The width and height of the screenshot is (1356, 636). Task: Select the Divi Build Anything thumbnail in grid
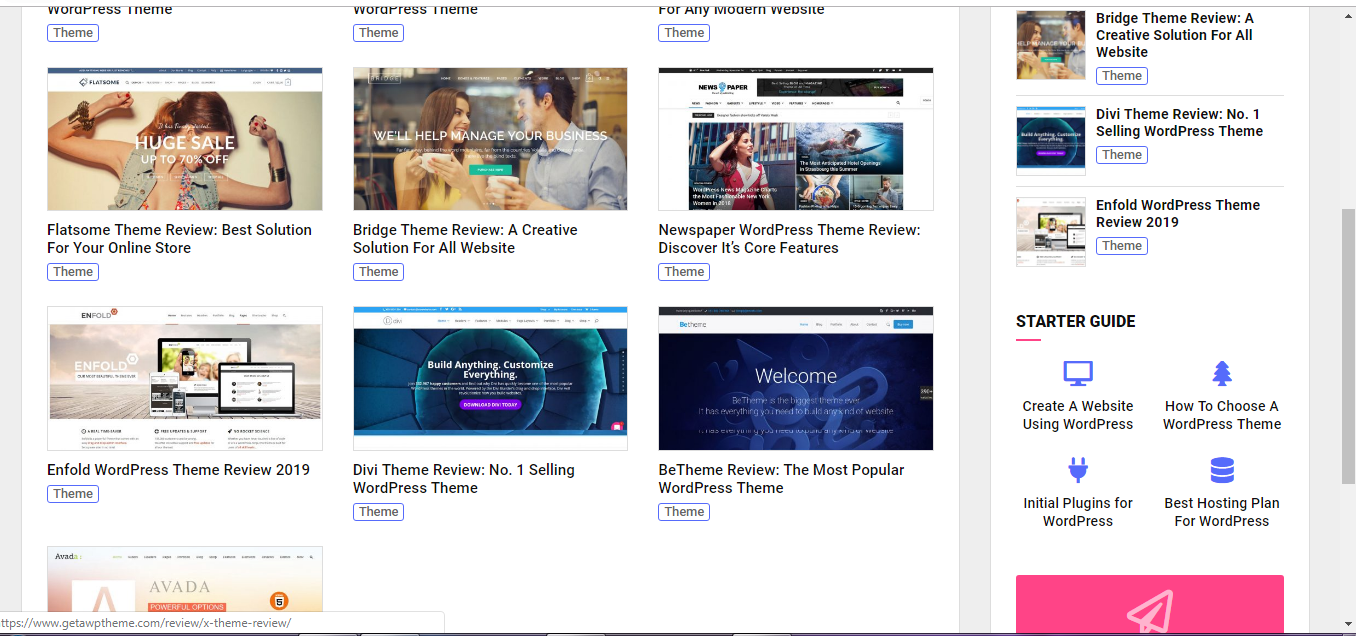click(490, 379)
